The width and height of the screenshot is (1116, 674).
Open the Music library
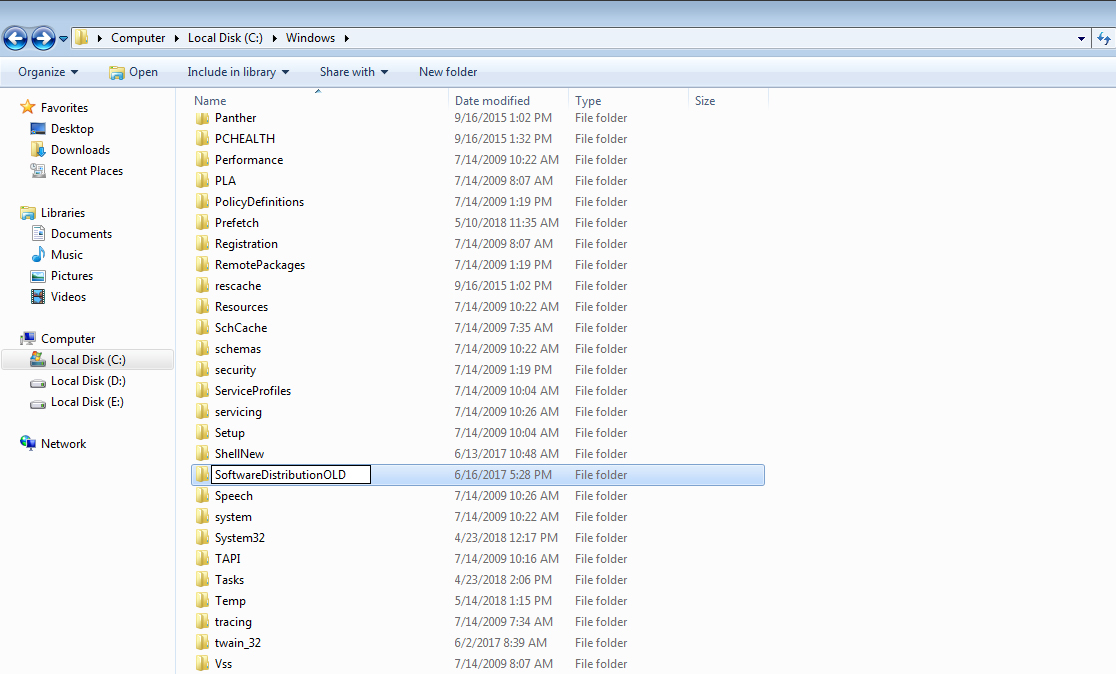(x=67, y=255)
